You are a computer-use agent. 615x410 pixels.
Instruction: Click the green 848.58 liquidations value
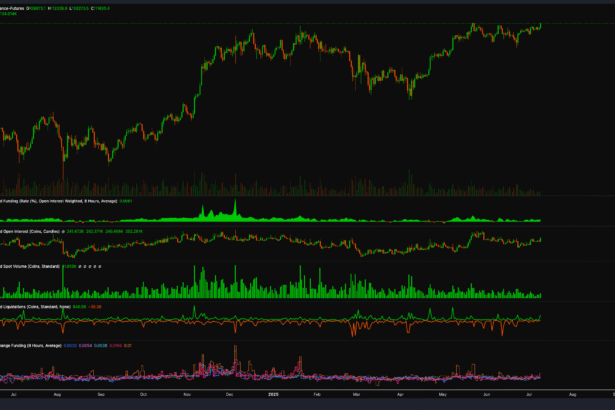click(x=80, y=307)
